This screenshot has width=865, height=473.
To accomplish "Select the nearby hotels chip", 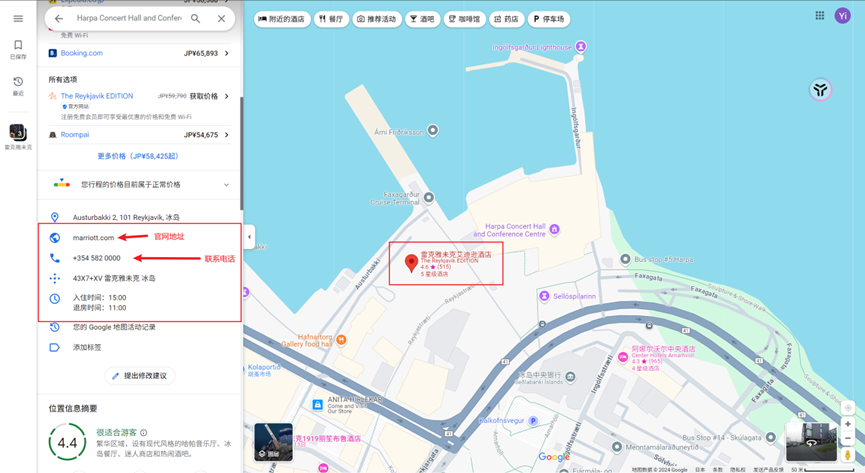I will (x=282, y=19).
